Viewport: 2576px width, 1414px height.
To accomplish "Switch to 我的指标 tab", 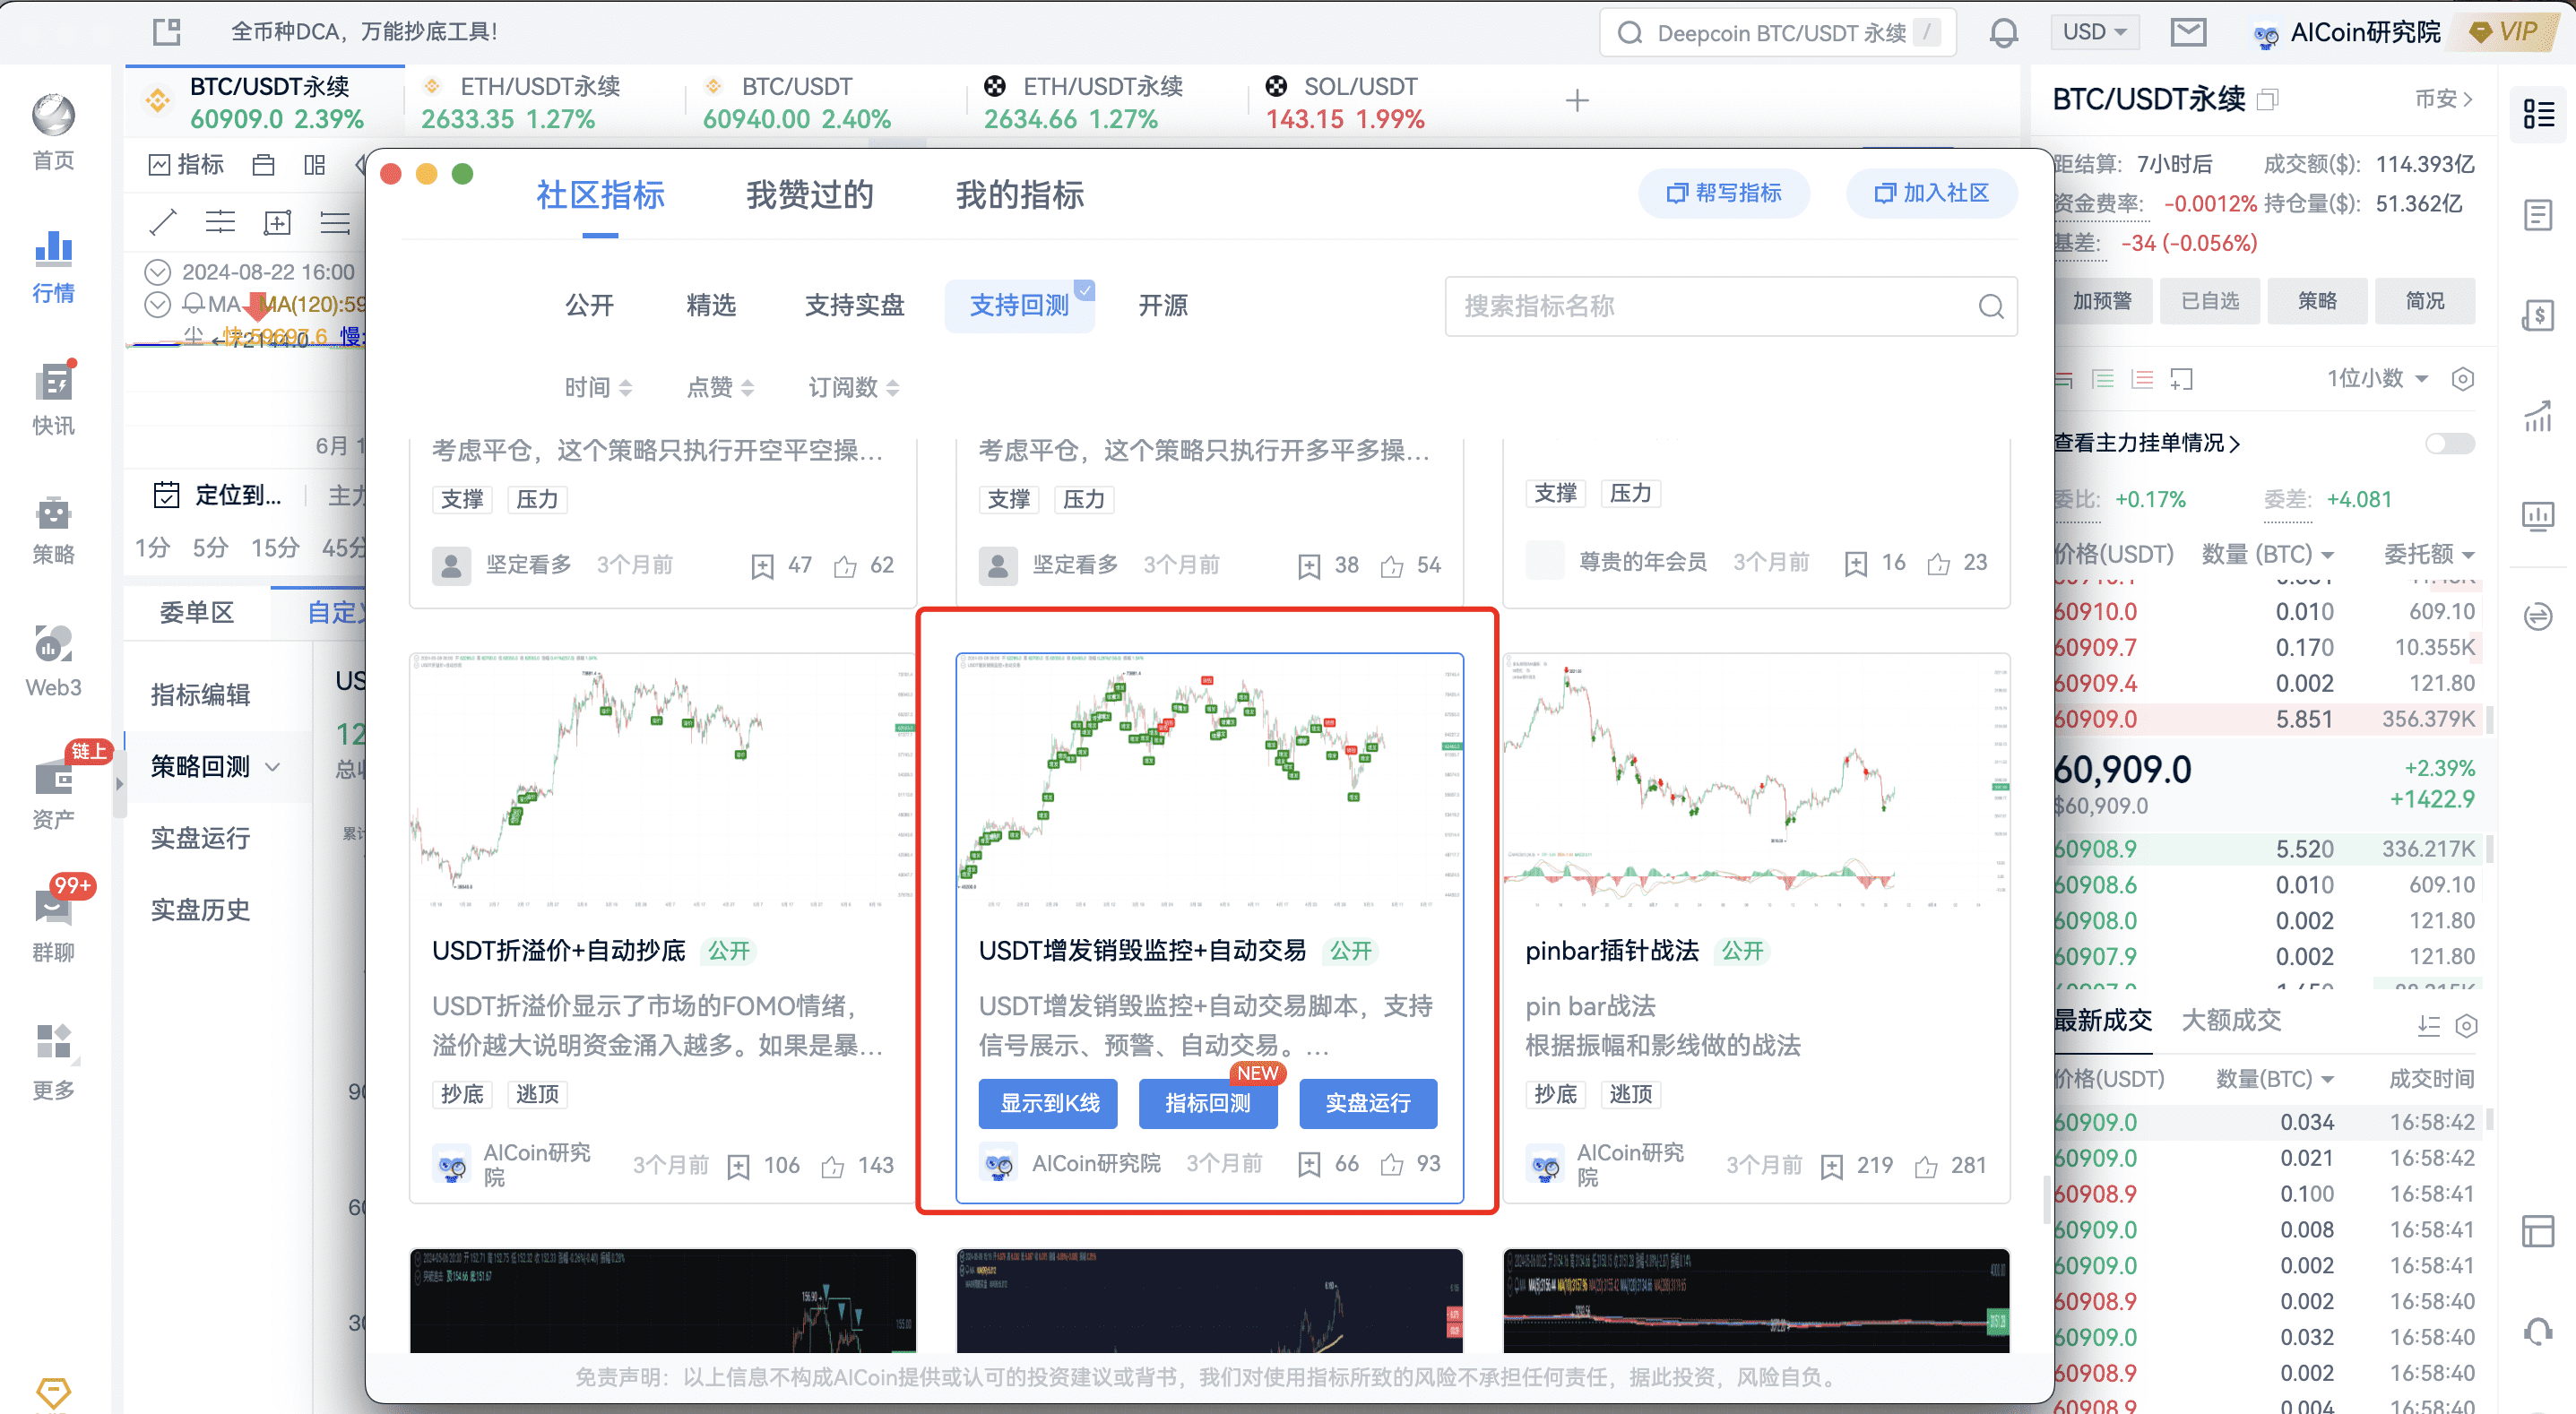I will pos(1020,195).
